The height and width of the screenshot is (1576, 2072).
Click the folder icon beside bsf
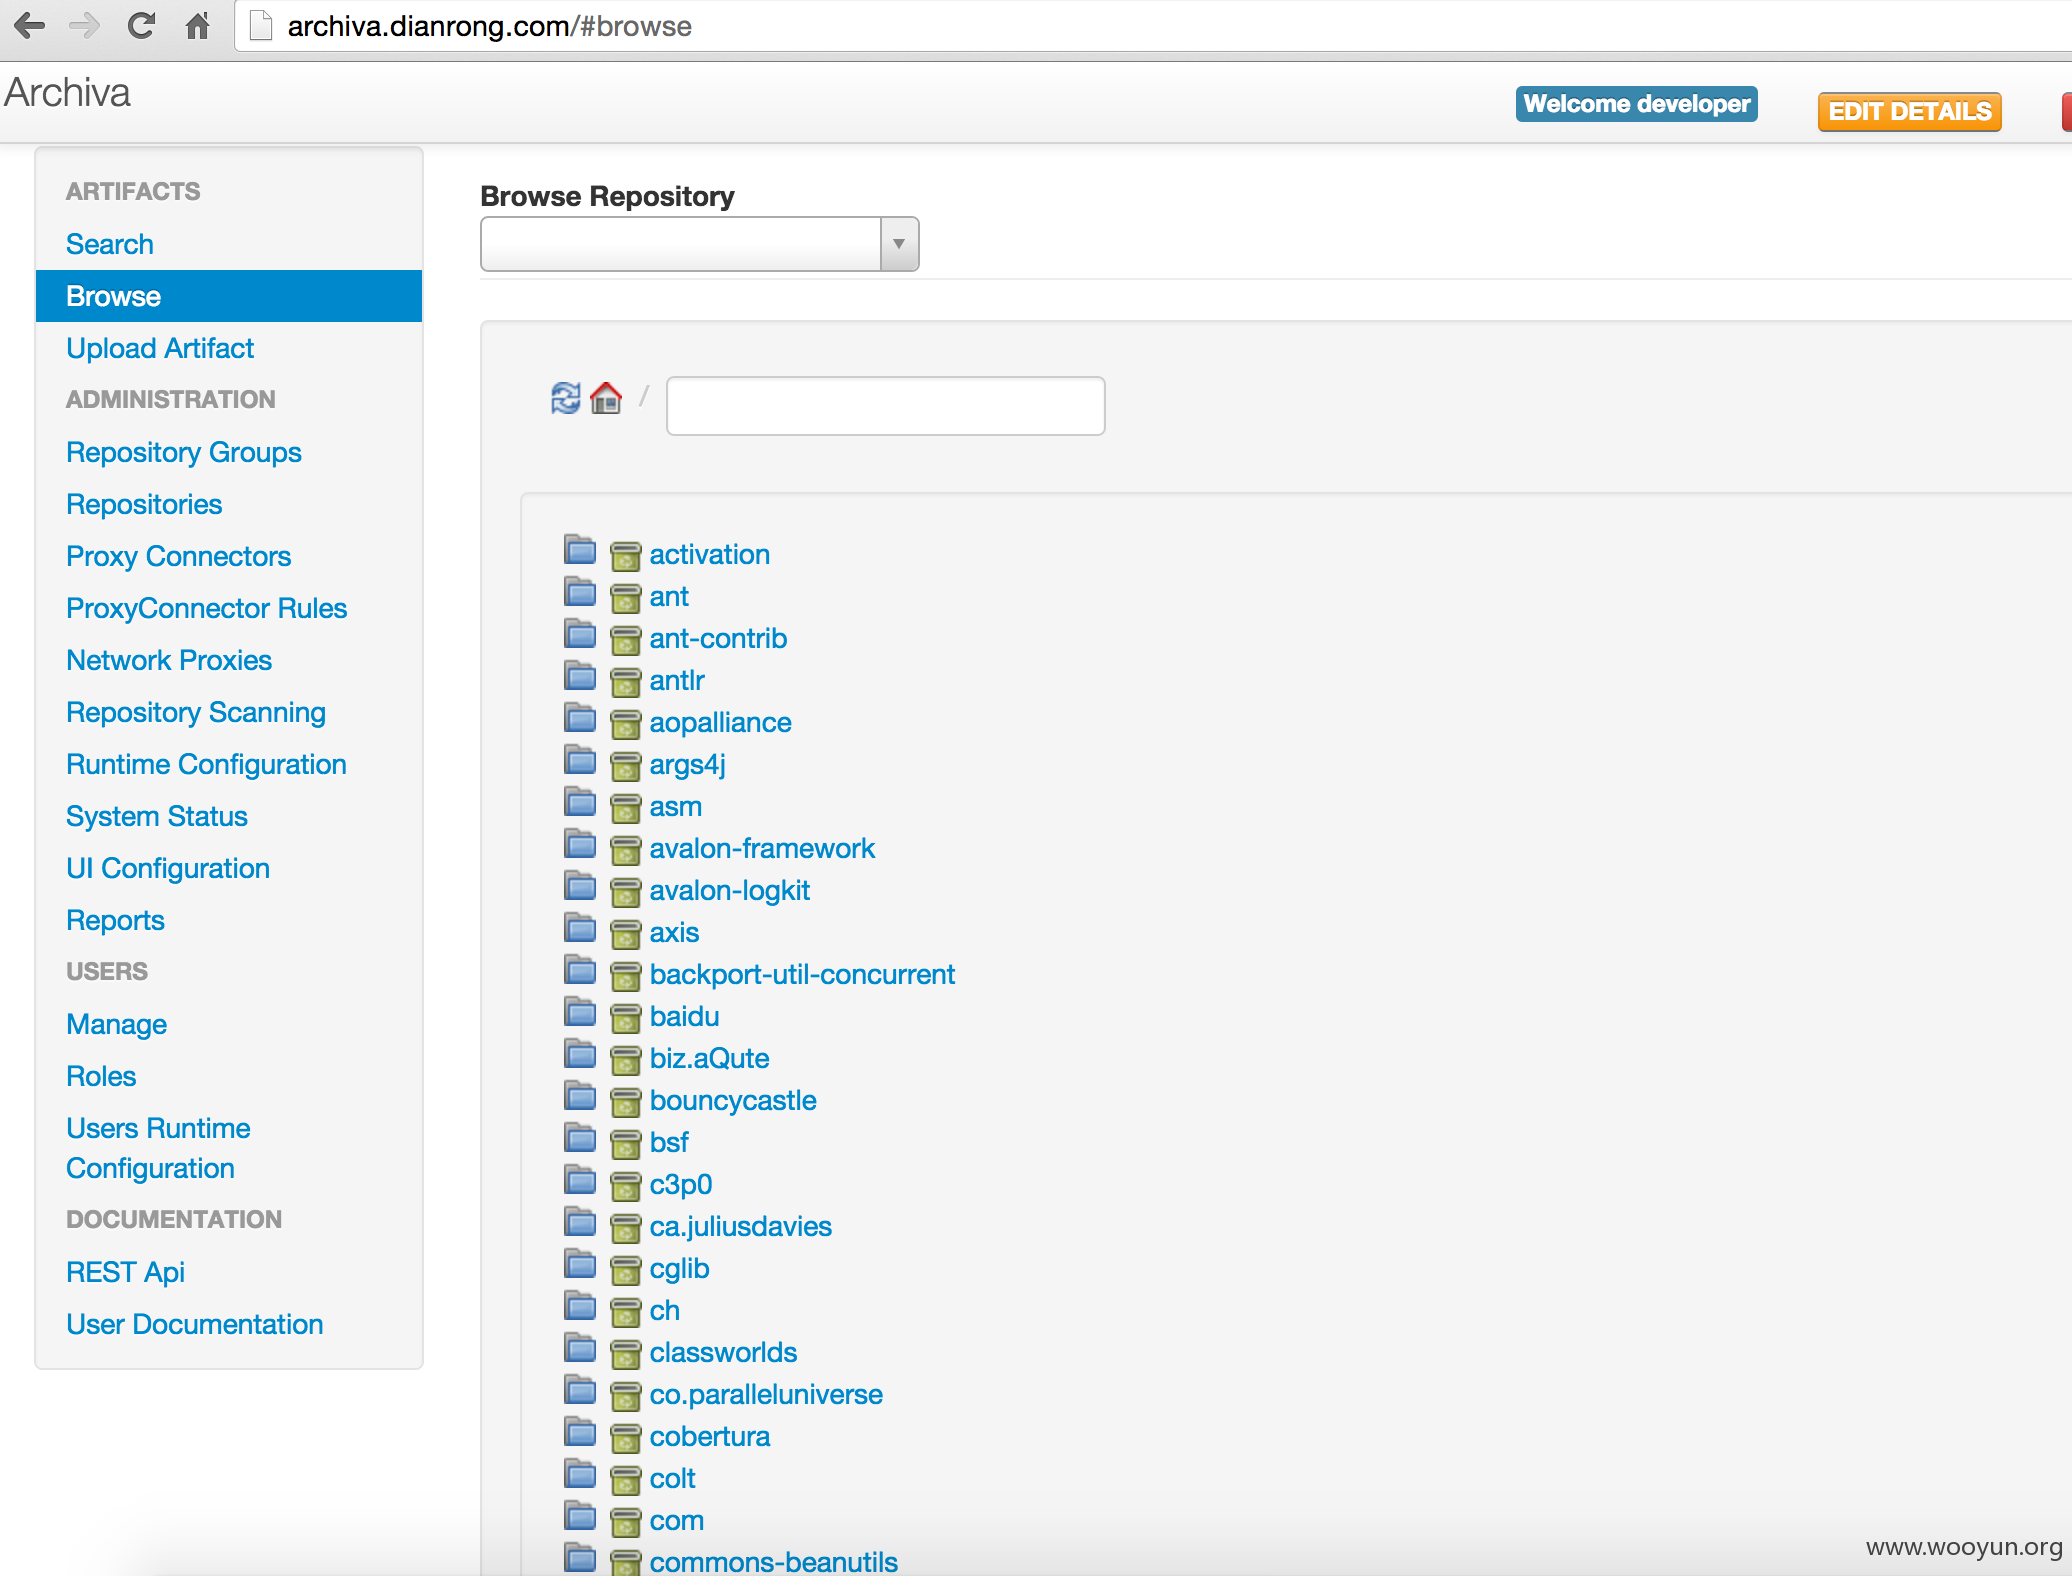click(x=580, y=1138)
